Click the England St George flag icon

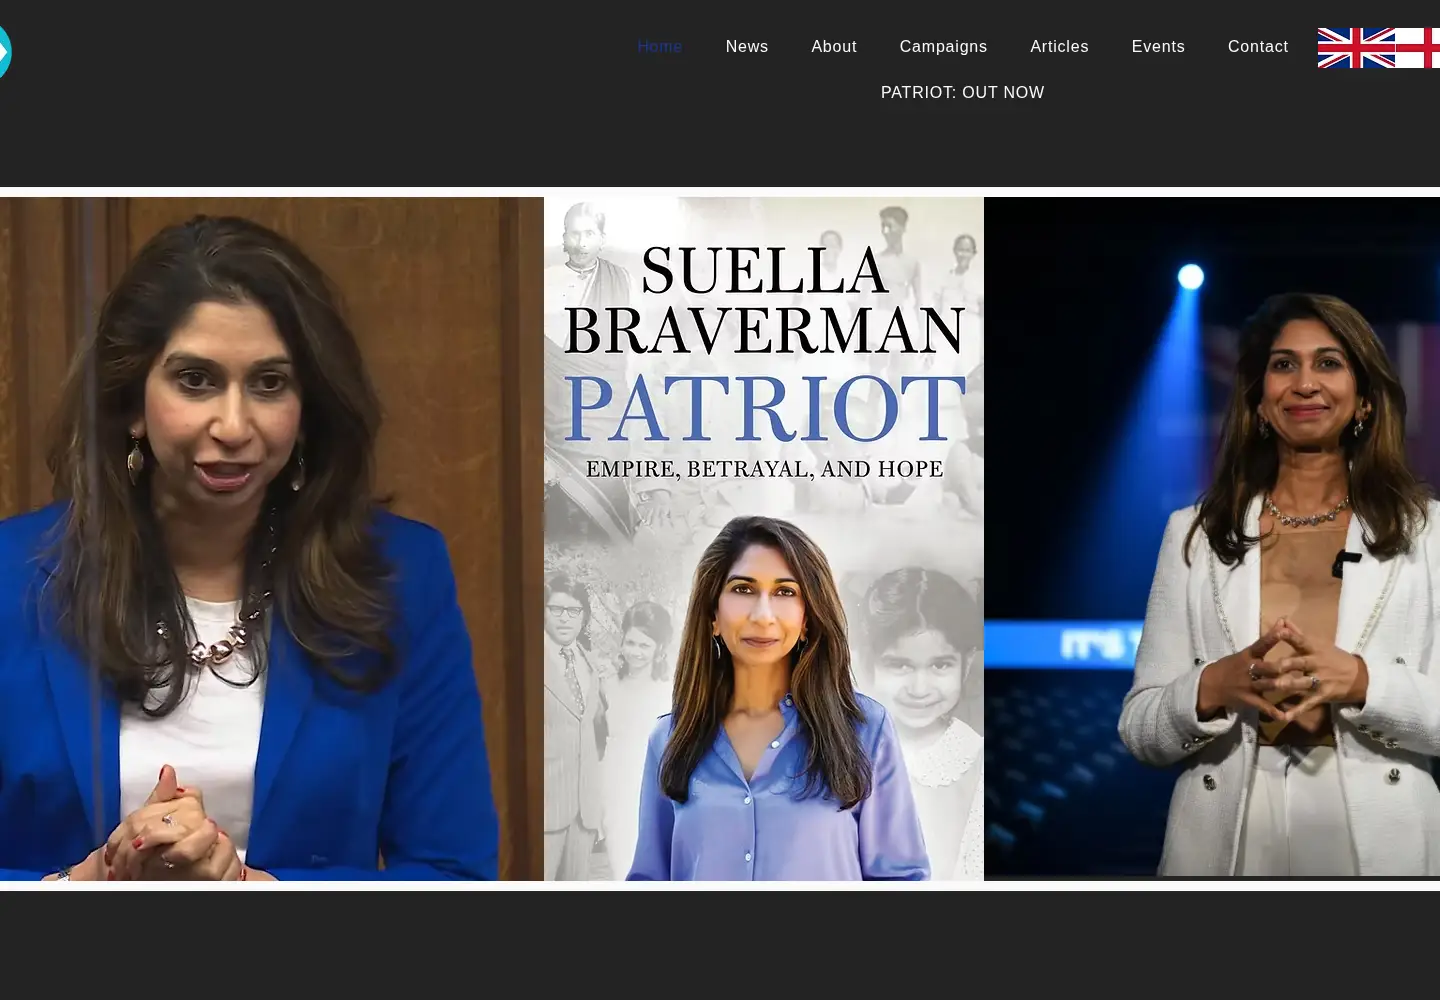1418,48
